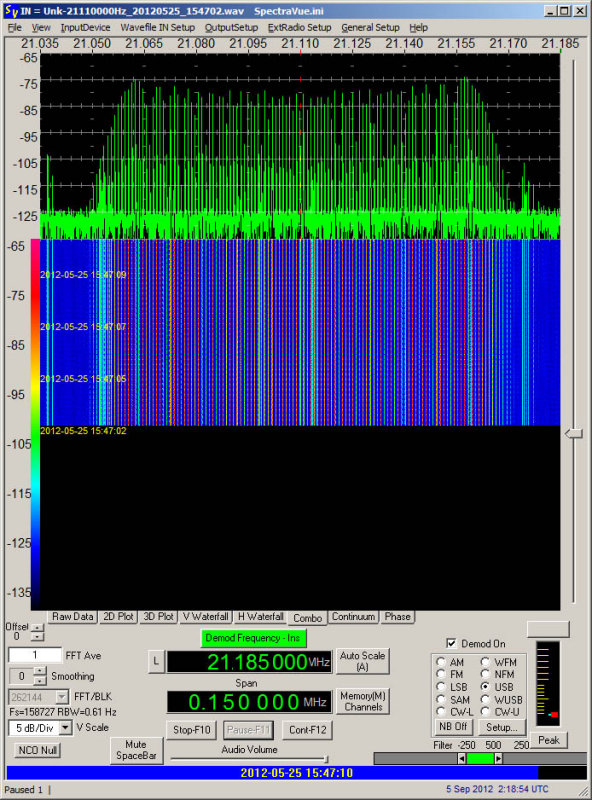Switch to the Raw Data tab

coord(72,616)
